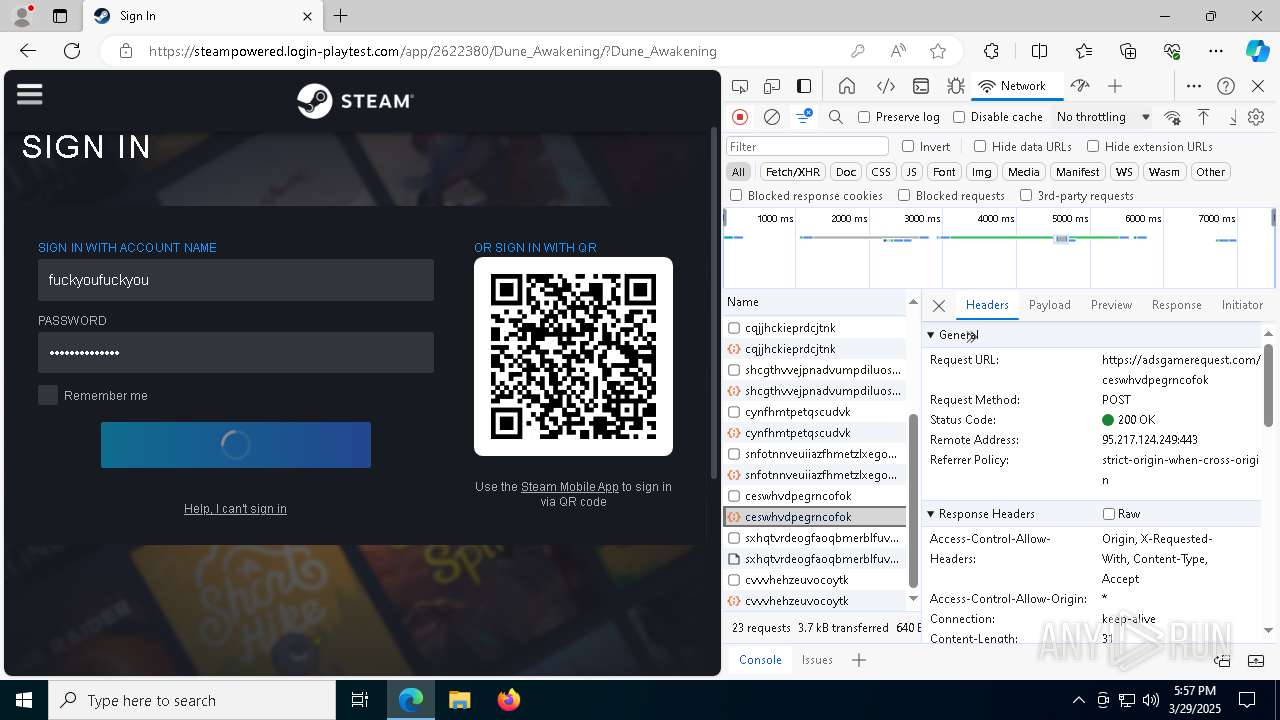
Task: Open Task View on taskbar
Action: coord(360,700)
